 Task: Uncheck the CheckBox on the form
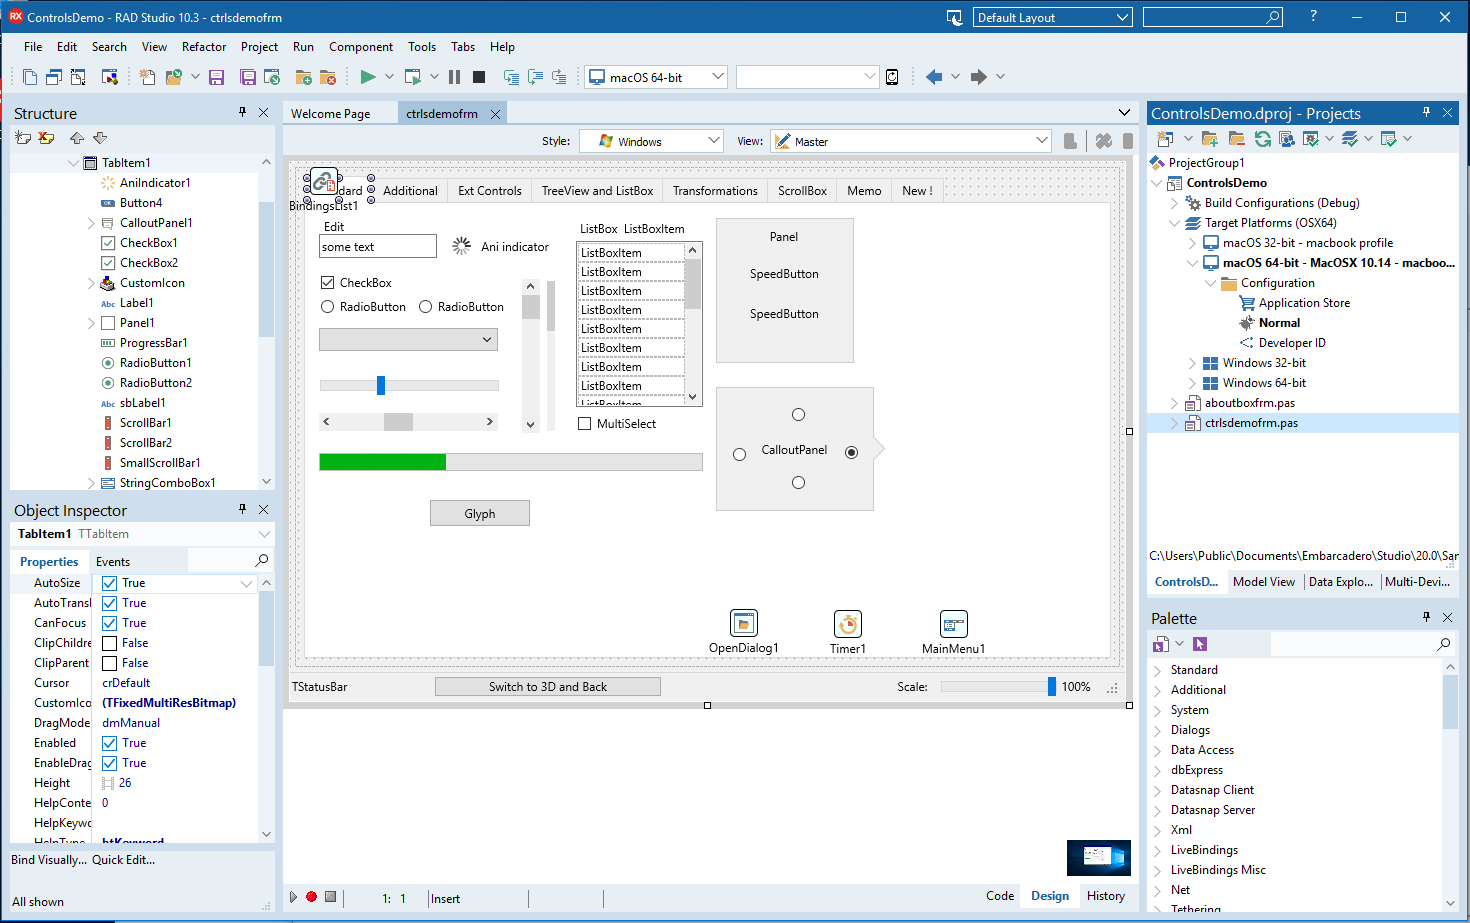click(x=328, y=283)
